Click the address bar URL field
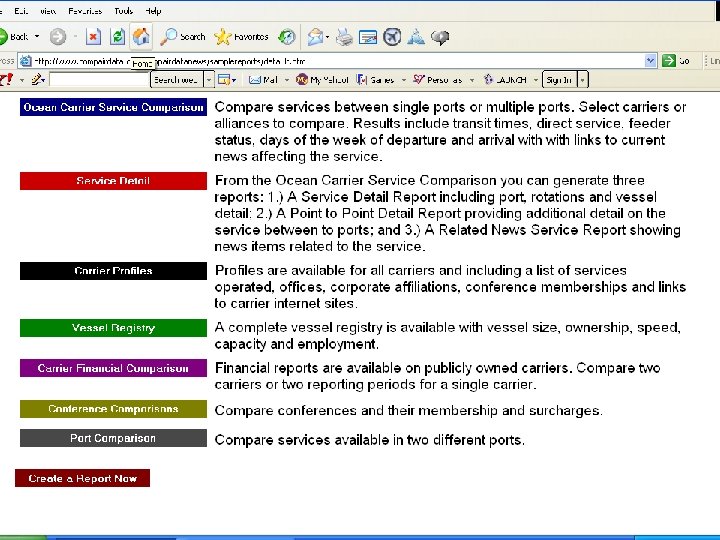Image resolution: width=720 pixels, height=540 pixels. [338, 61]
